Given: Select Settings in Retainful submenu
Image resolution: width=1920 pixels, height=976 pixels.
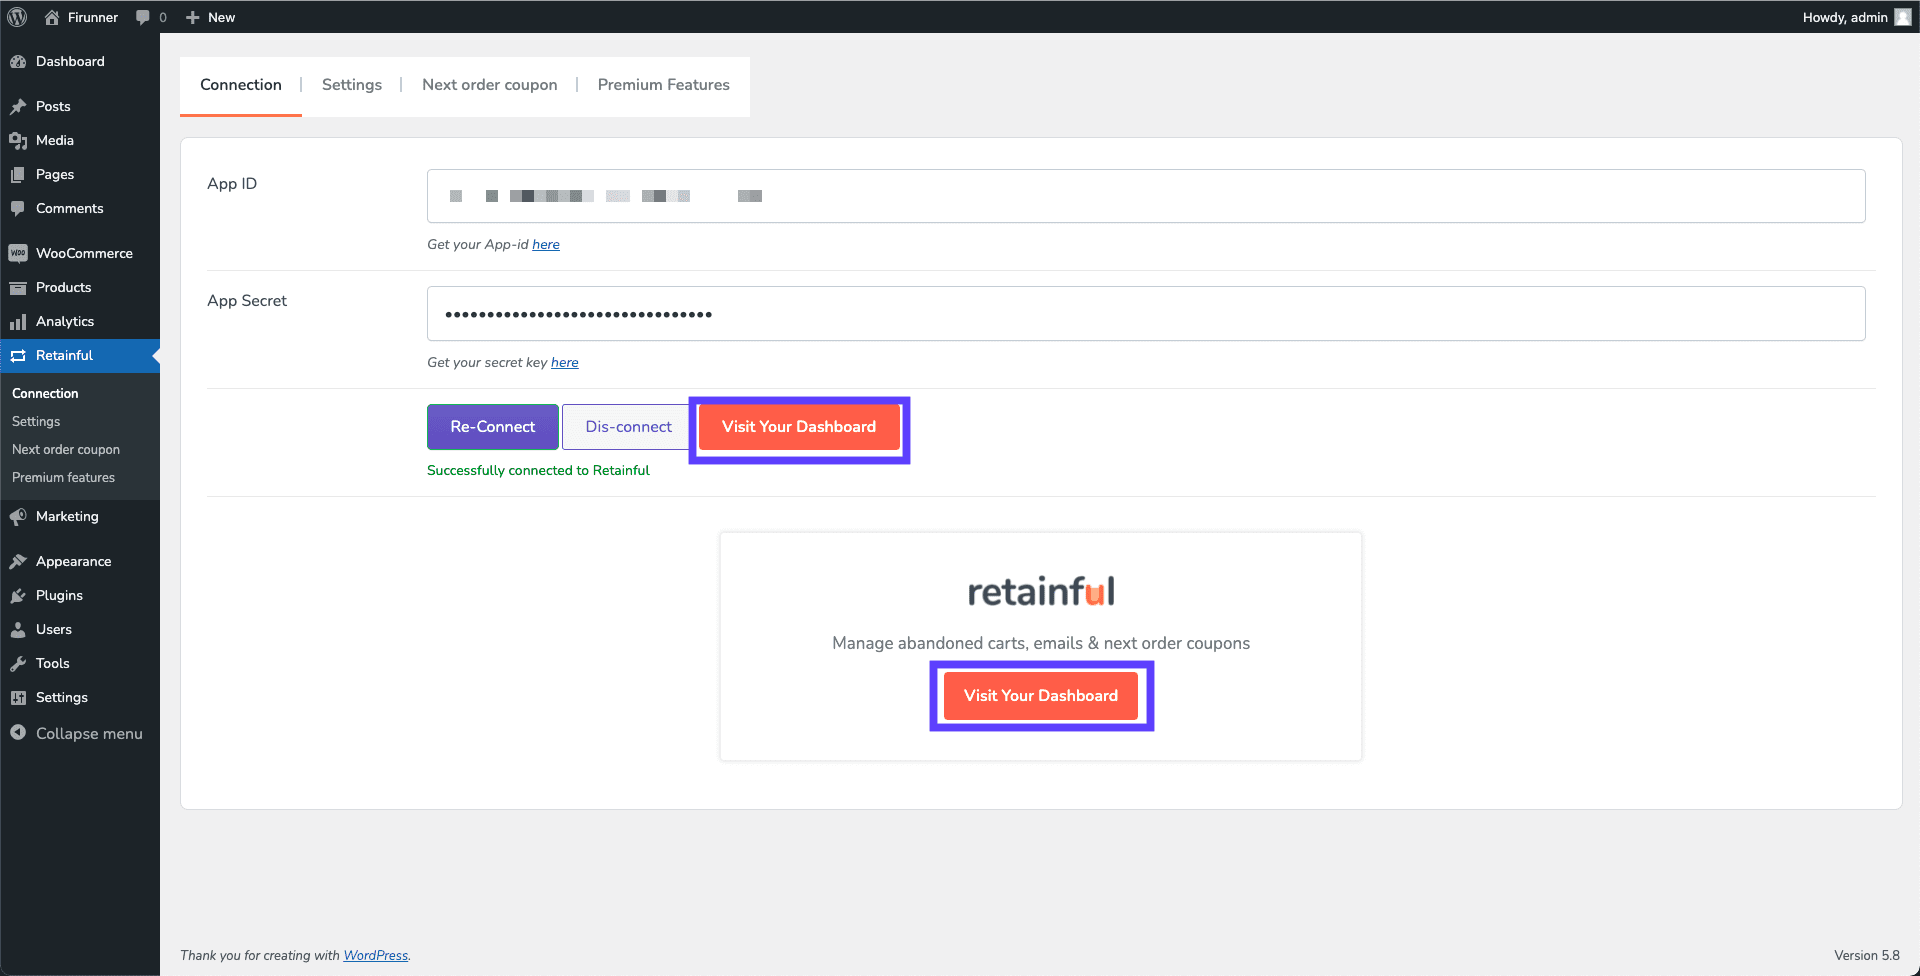Looking at the screenshot, I should [x=36, y=421].
